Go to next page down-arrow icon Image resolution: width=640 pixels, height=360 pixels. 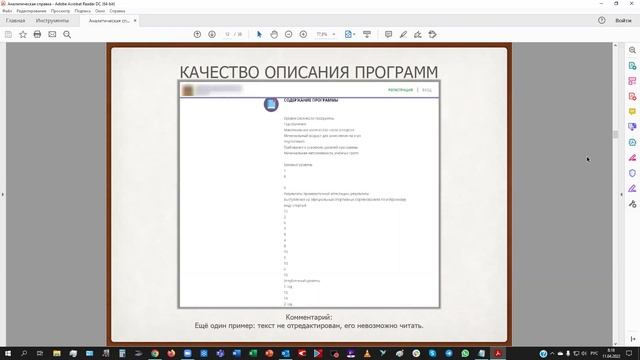(212, 35)
